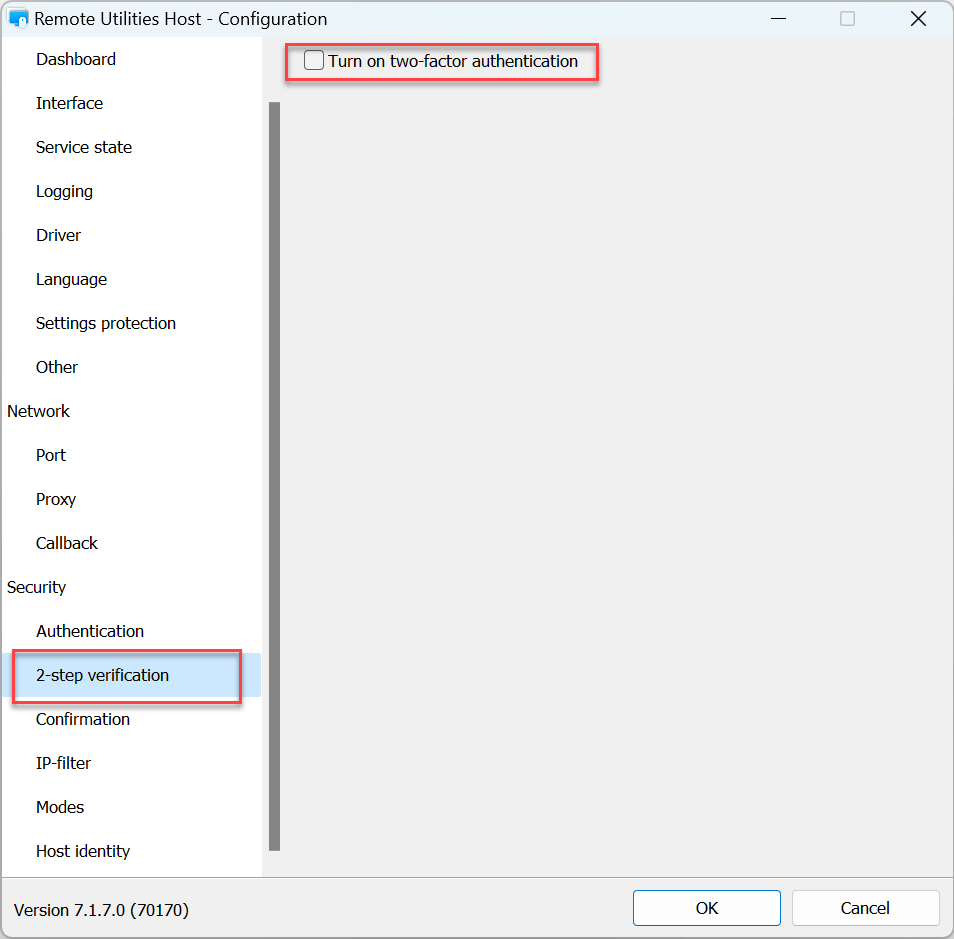The height and width of the screenshot is (939, 954).
Task: Open Settings protection page
Action: (106, 323)
